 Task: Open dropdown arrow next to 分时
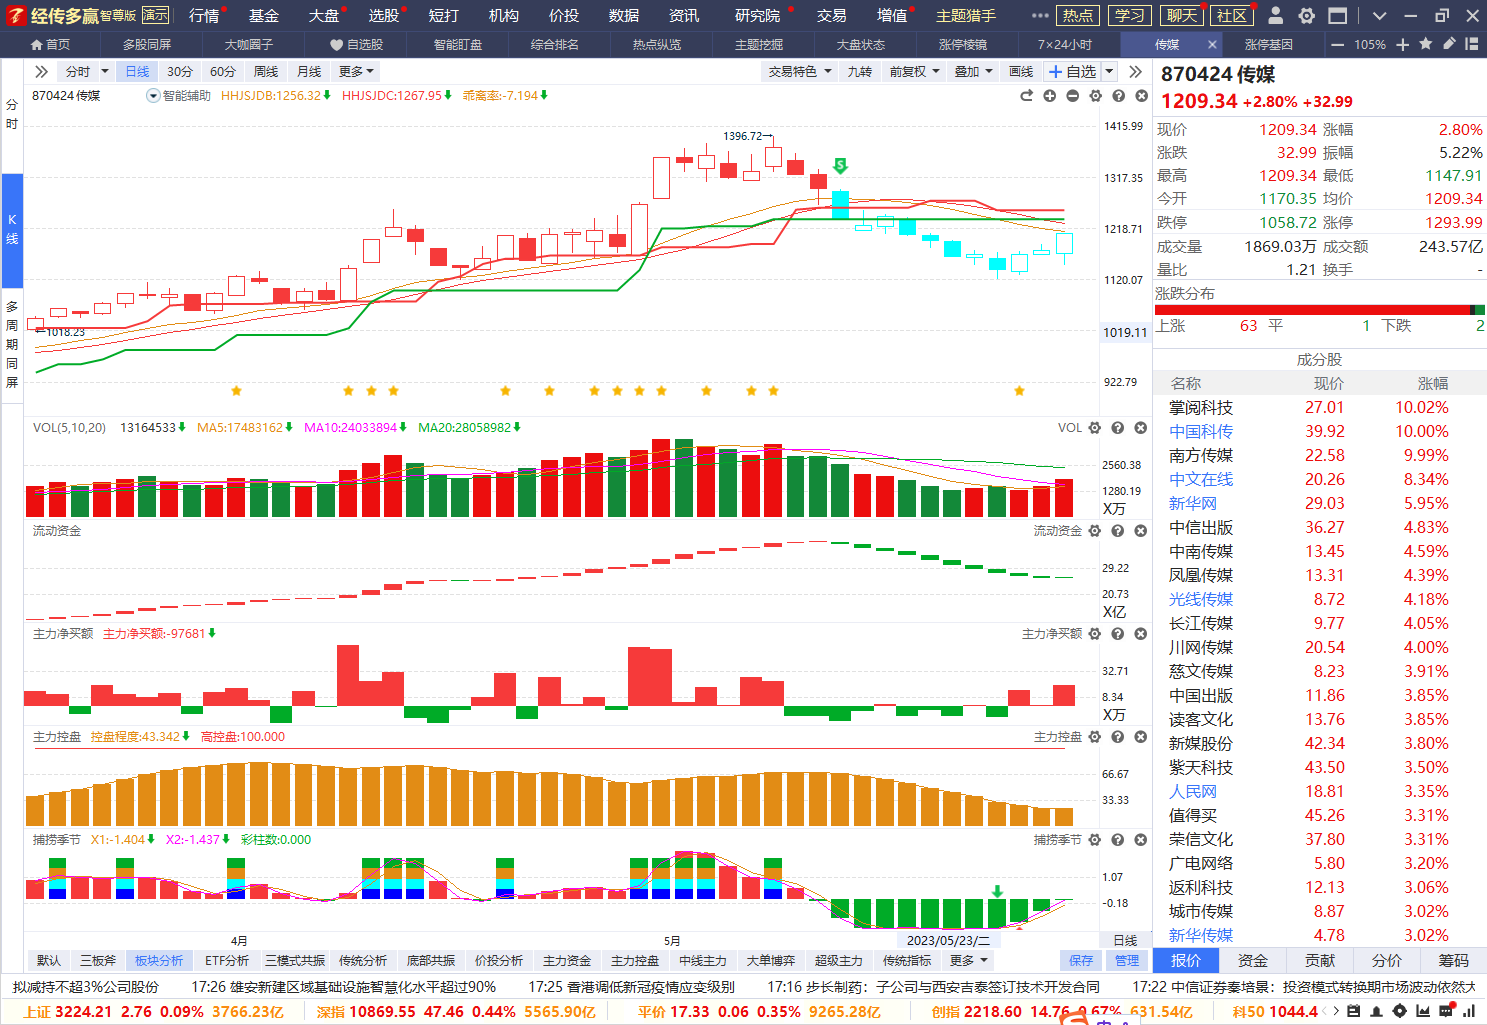coord(105,72)
